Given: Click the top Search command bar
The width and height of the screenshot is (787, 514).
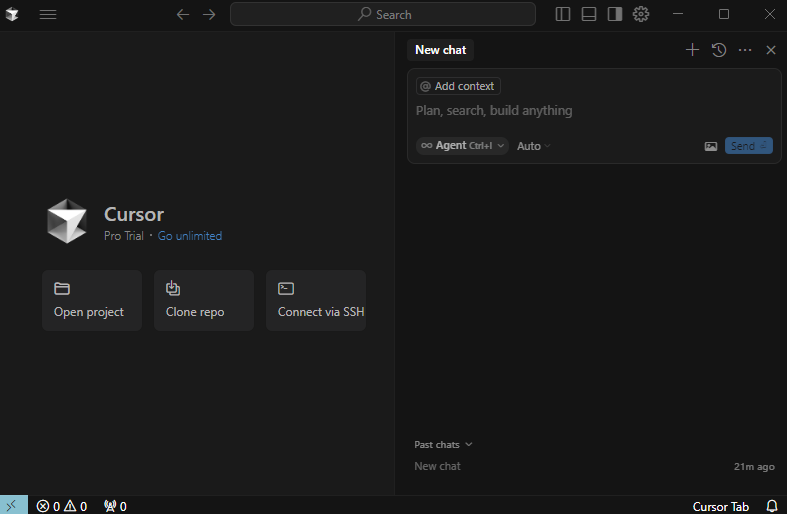Looking at the screenshot, I should tap(382, 14).
